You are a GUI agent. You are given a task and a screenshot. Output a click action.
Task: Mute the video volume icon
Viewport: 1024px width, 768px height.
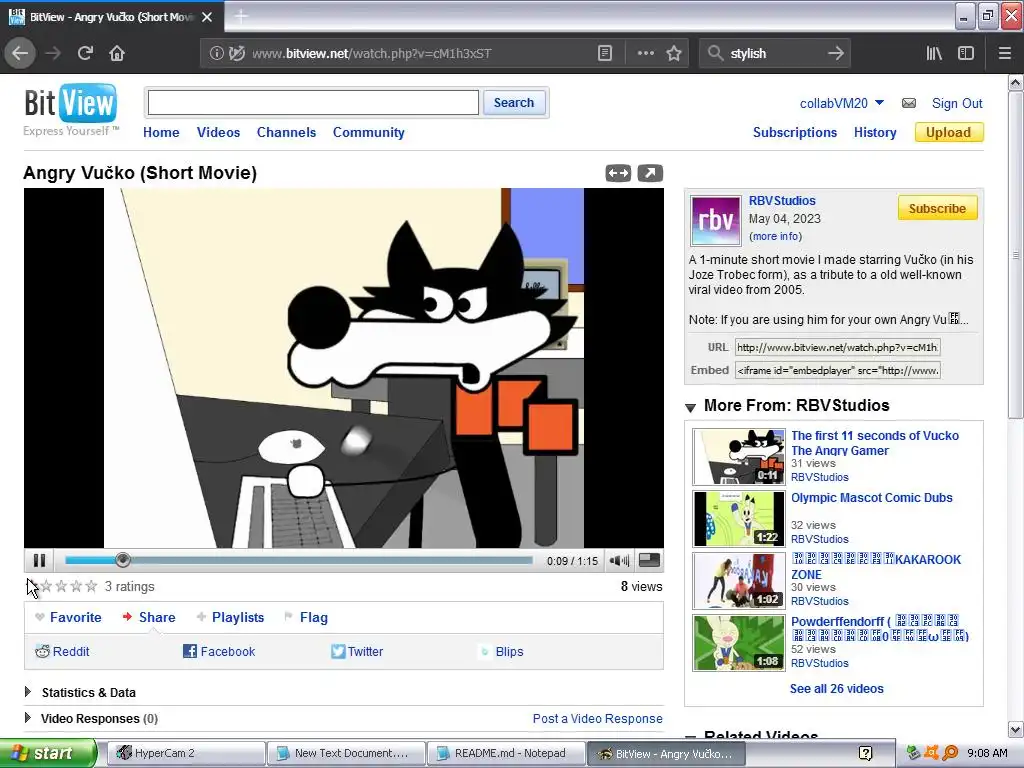pyautogui.click(x=618, y=560)
